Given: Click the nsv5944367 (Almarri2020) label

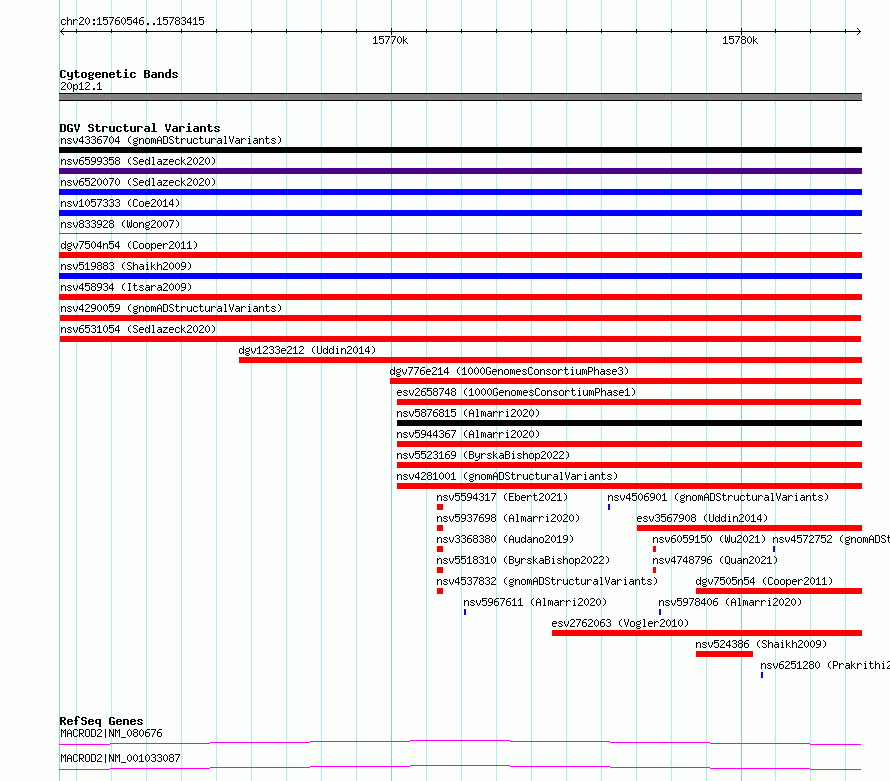Looking at the screenshot, I should pos(468,434).
